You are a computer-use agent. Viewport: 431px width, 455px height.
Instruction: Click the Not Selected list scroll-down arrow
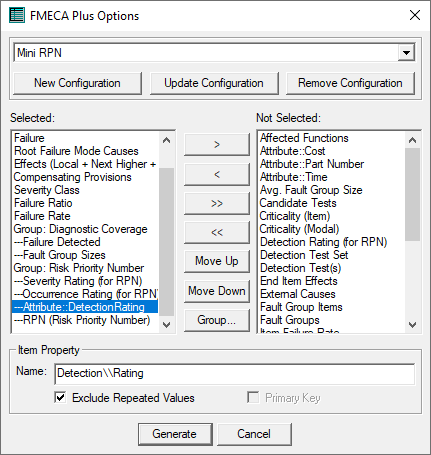[412, 324]
